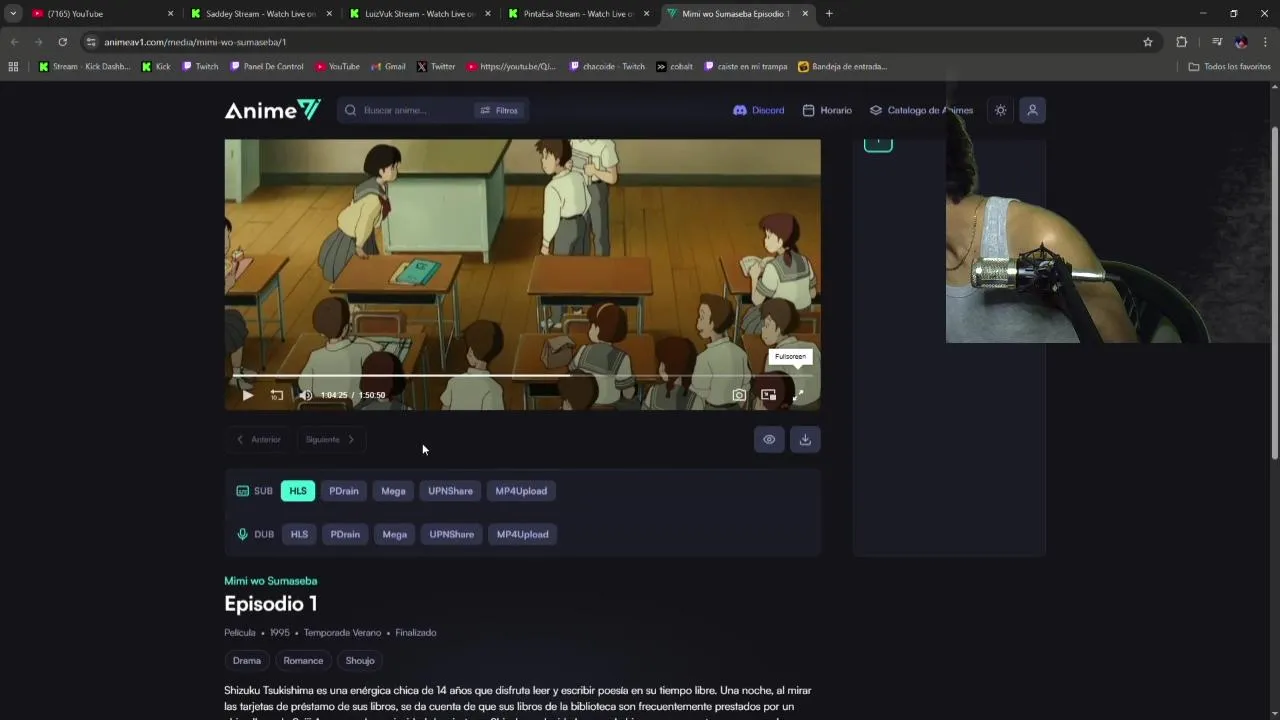Open the Mimi wo Sumaseba series link
This screenshot has width=1280, height=720.
tap(270, 581)
